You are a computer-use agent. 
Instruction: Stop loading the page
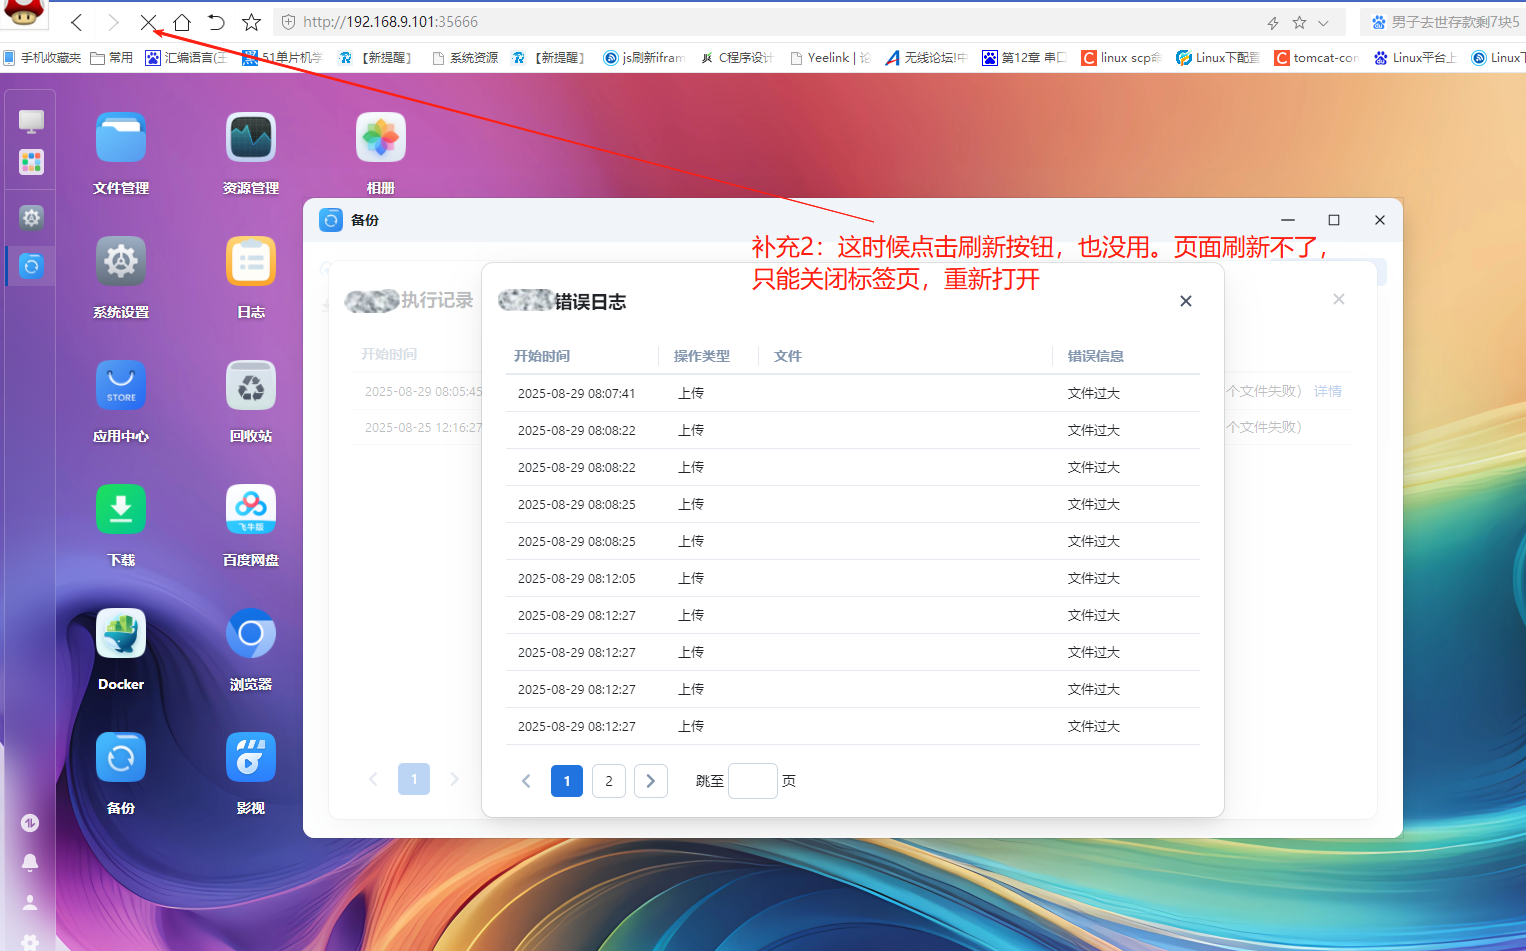[148, 22]
